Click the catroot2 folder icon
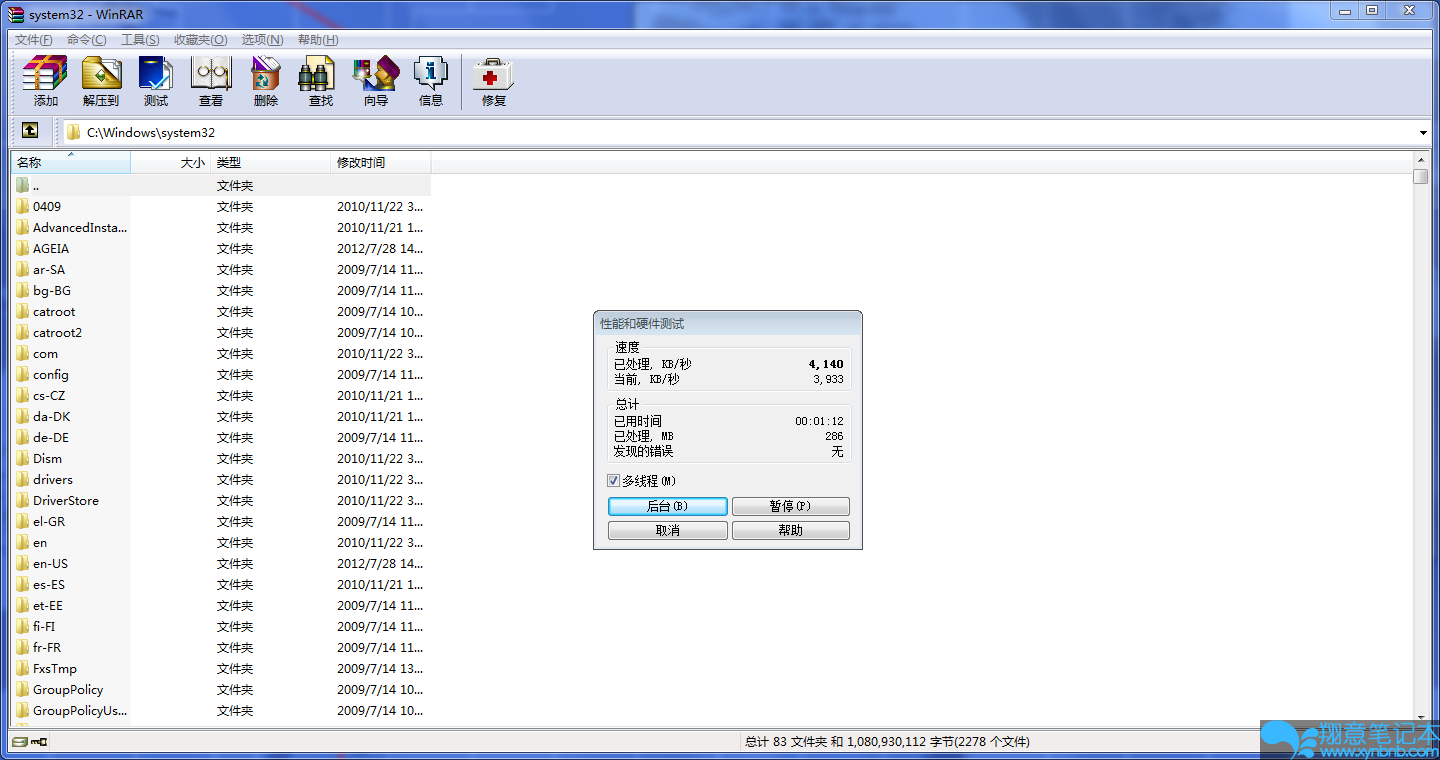 [23, 332]
